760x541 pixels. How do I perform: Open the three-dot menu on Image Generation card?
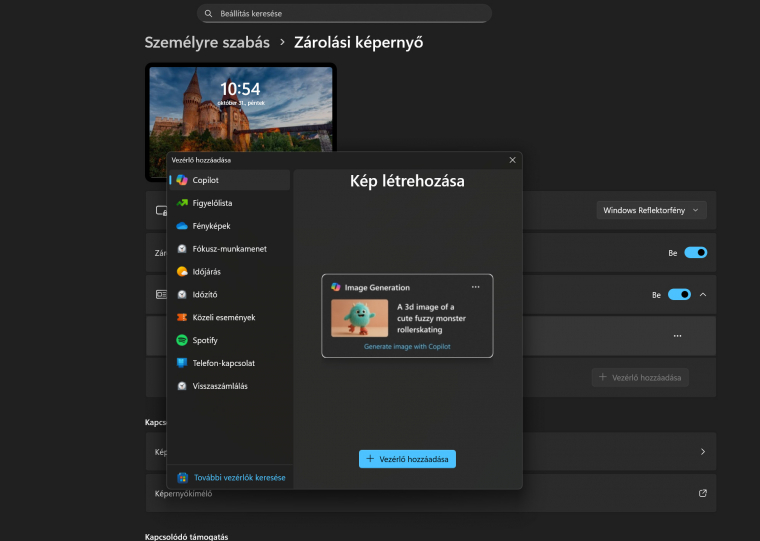[x=475, y=287]
